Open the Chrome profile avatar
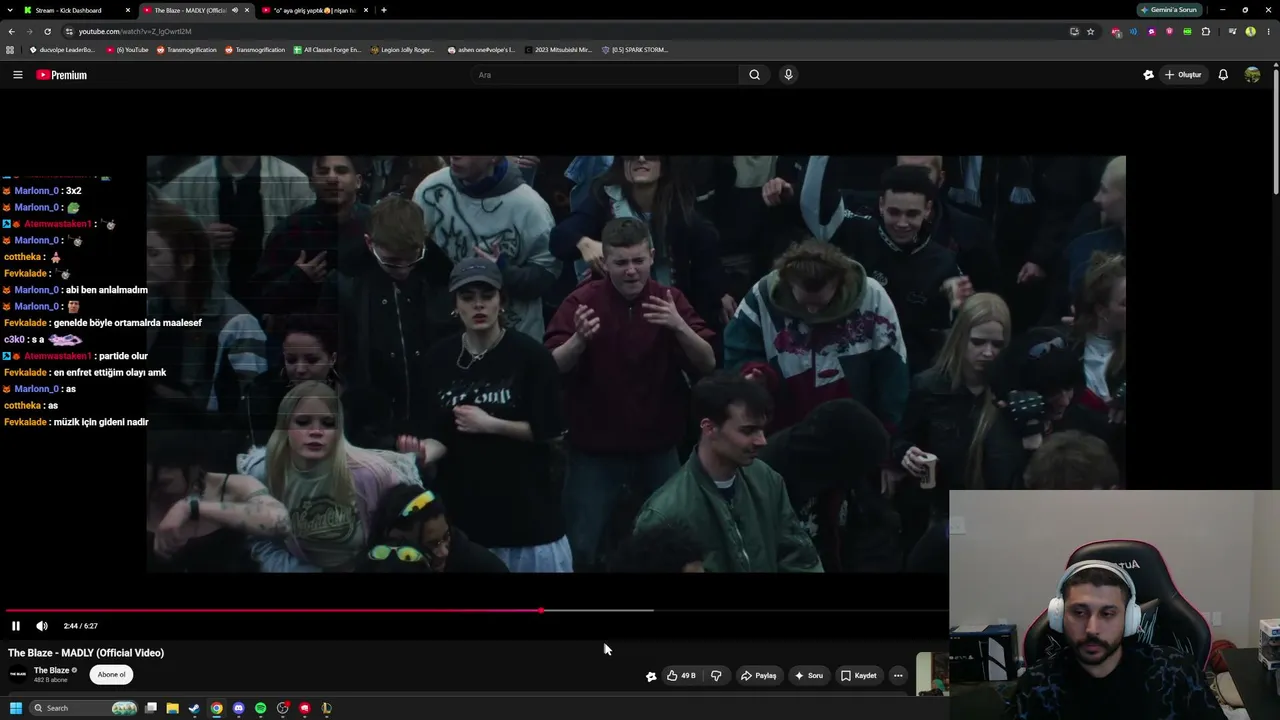1280x720 pixels. tap(1250, 31)
